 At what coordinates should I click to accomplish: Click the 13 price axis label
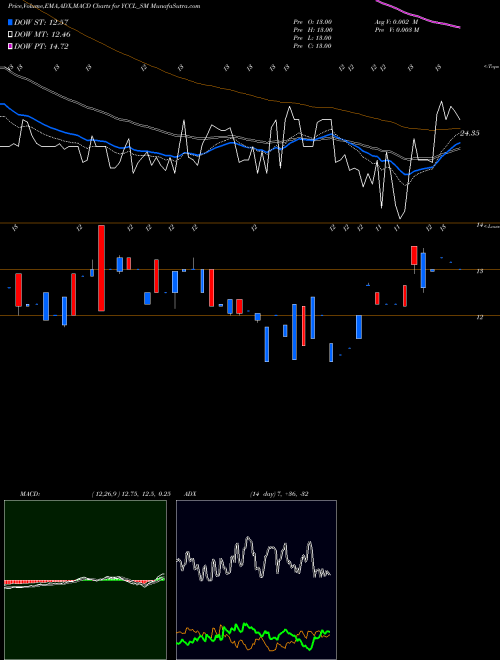pyautogui.click(x=479, y=271)
